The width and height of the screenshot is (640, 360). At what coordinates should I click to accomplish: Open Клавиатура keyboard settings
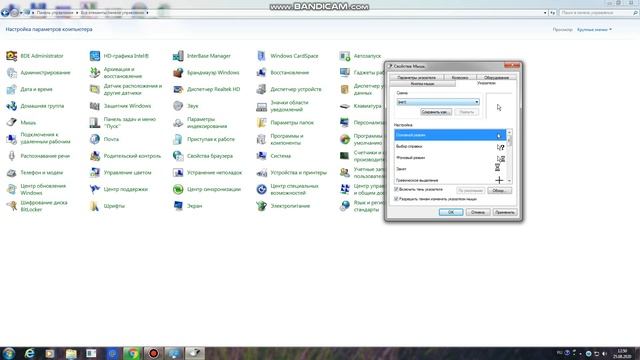coord(361,106)
